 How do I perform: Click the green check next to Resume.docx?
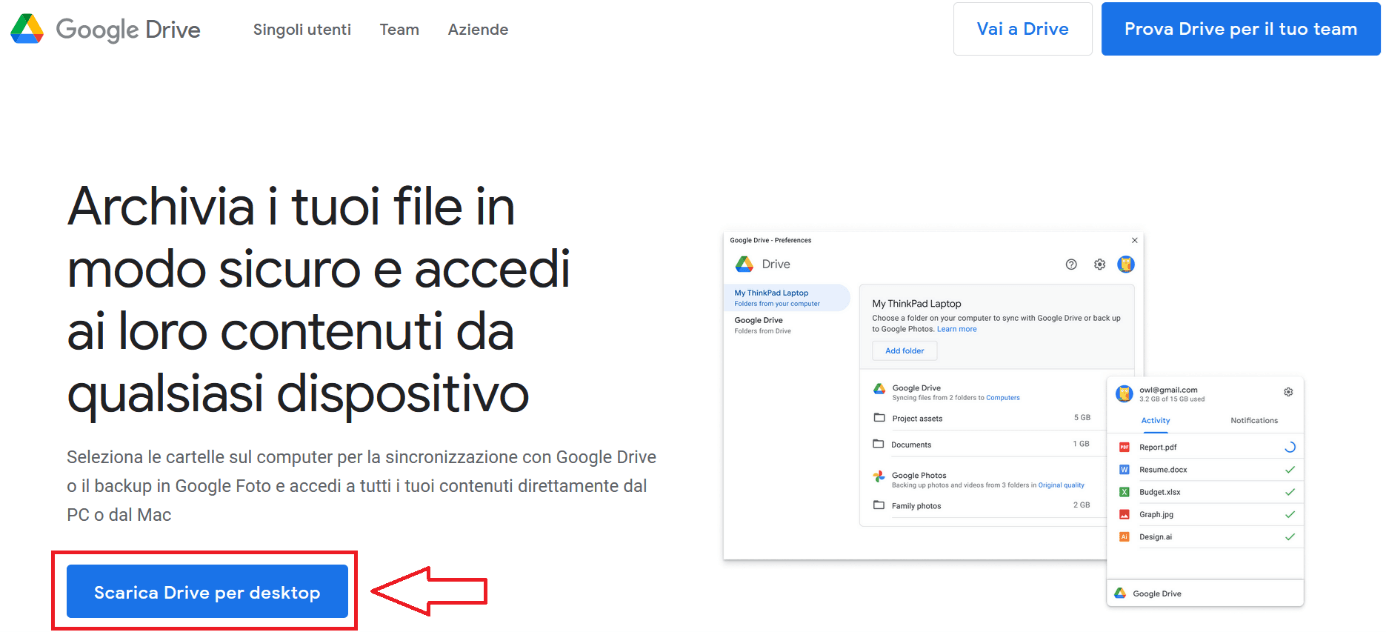tap(1290, 469)
